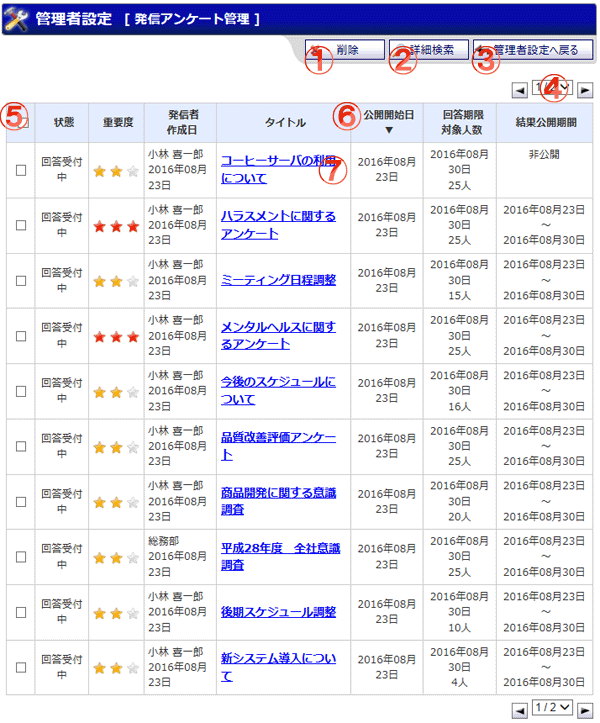Tick checkbox for コーヒーサーバの利用について row
The image size is (600, 723).
coord(21,170)
